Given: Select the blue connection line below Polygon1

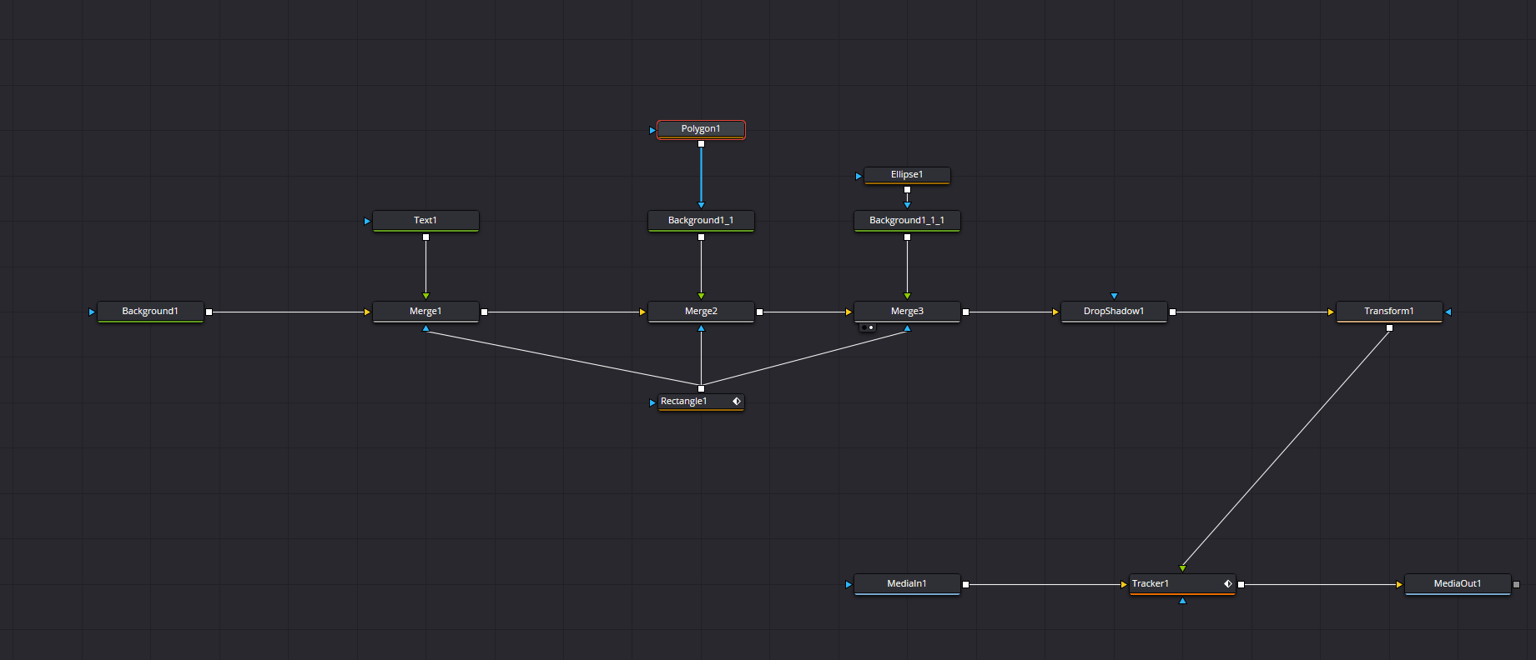Looking at the screenshot, I should point(701,175).
